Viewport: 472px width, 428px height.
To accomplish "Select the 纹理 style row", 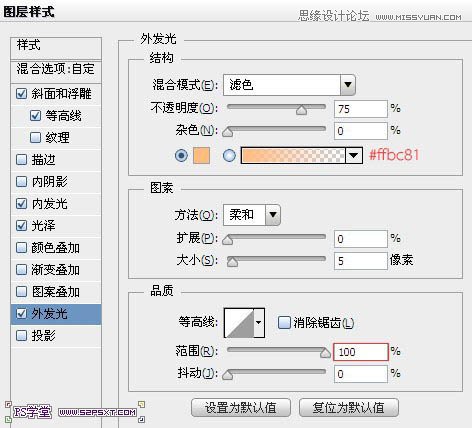I will point(56,138).
